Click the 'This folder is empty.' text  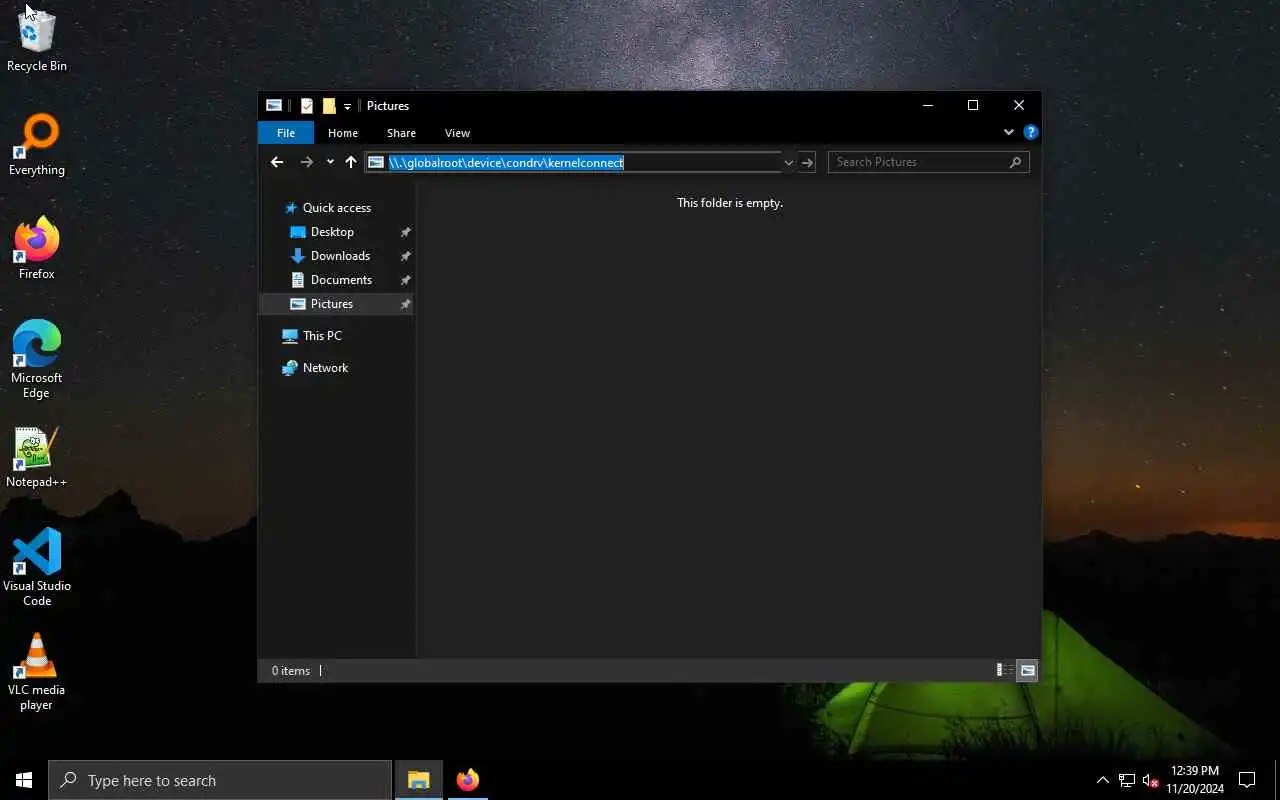(x=730, y=203)
